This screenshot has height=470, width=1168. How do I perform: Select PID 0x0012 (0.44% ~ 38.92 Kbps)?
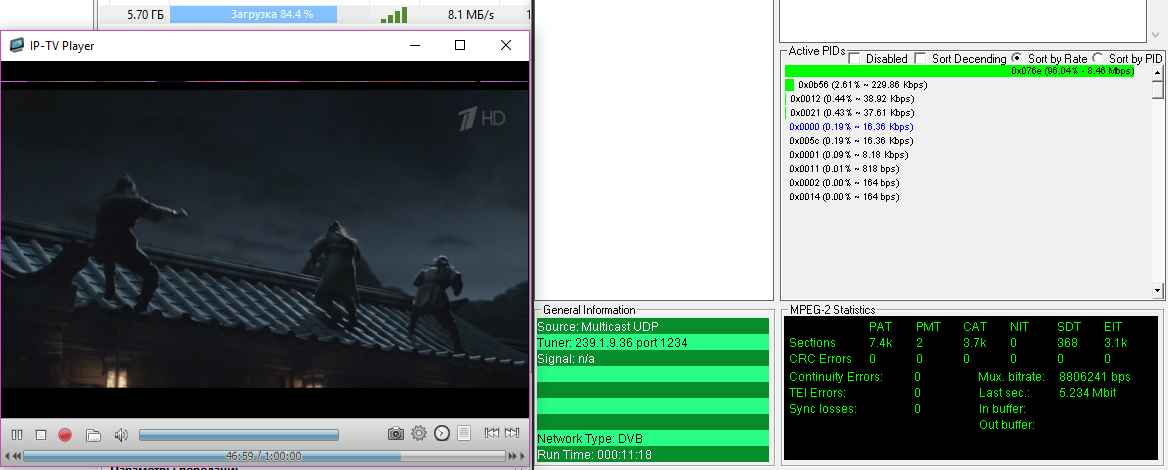(852, 98)
